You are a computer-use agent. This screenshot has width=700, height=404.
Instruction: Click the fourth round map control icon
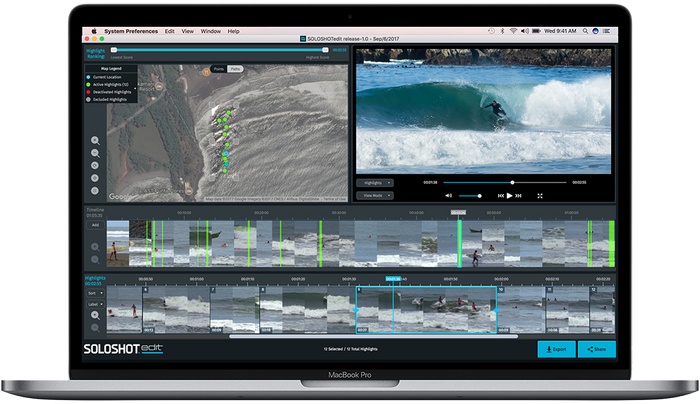[95, 178]
